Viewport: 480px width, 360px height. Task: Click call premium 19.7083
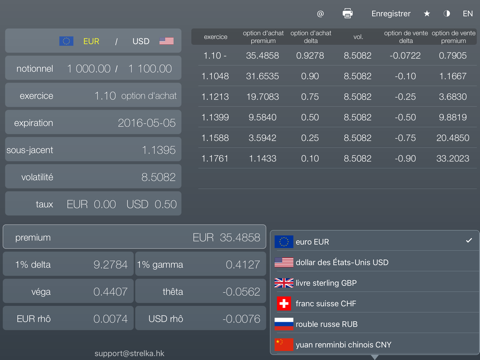262,97
